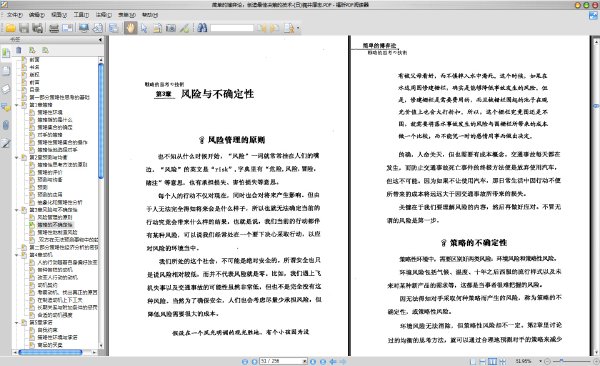Screen dimensions: 600x366
Task: Collapse the 第1章 bookmark node
Action: [16, 105]
